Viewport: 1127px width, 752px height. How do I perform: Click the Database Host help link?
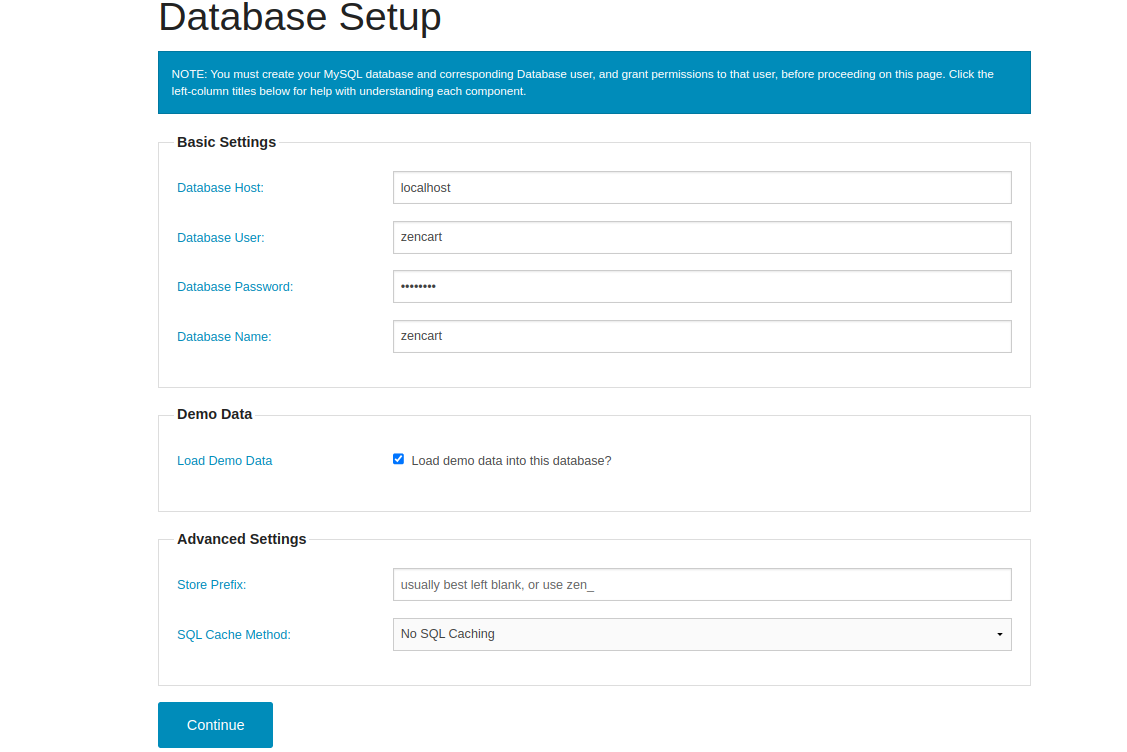tap(220, 188)
